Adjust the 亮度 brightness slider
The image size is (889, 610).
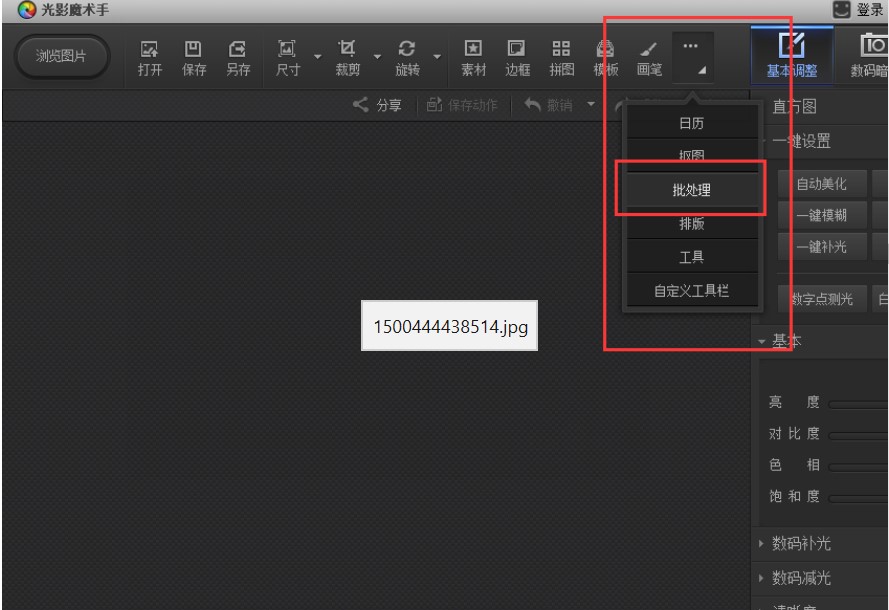point(858,404)
